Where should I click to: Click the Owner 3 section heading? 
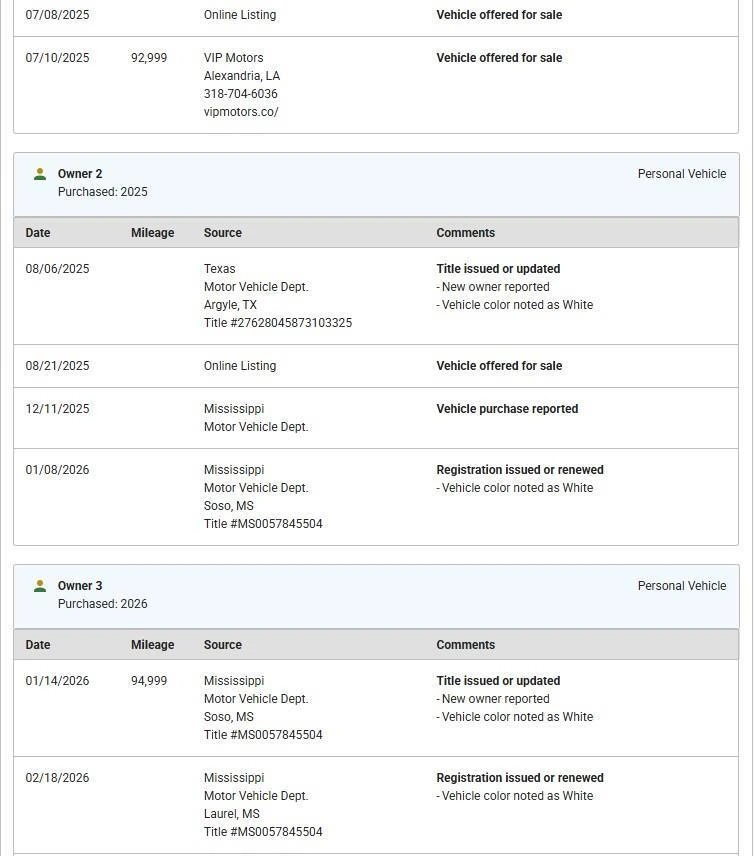tap(80, 586)
